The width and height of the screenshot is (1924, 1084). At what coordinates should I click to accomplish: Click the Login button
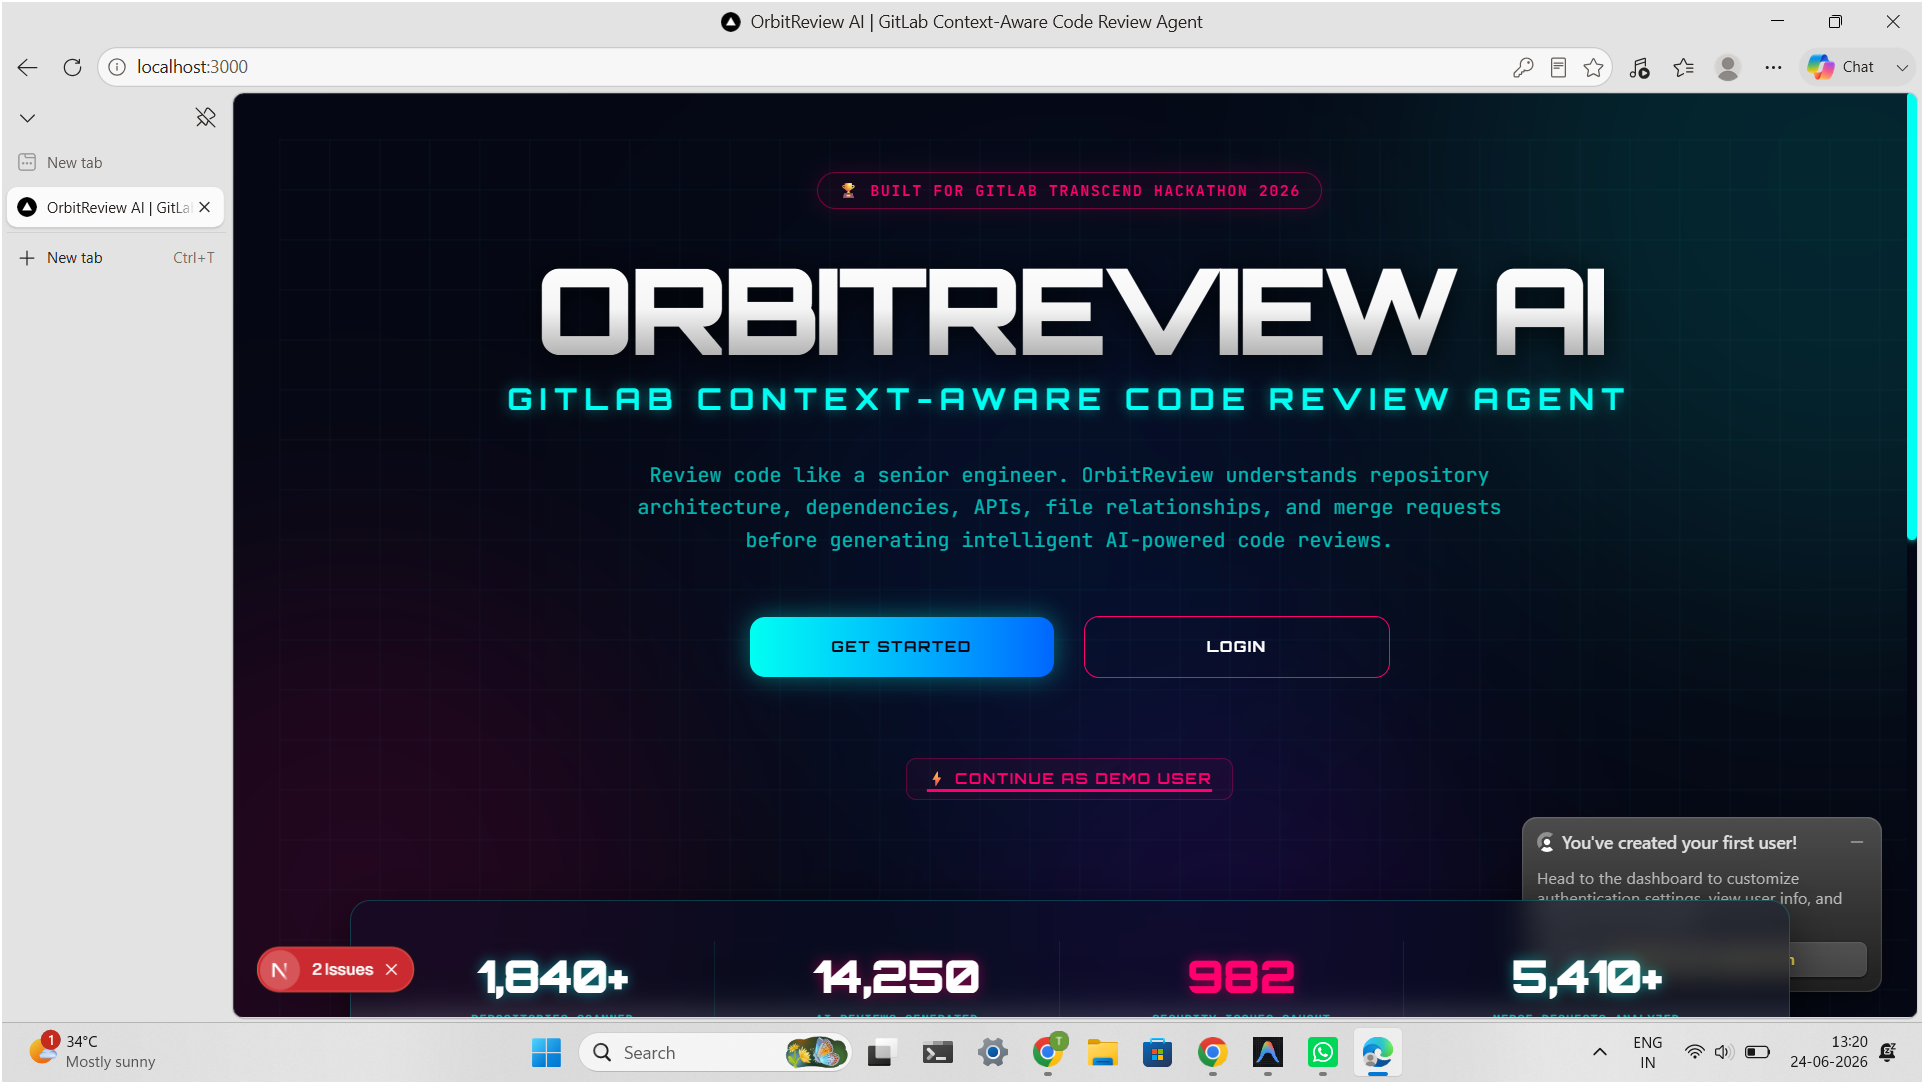point(1236,647)
